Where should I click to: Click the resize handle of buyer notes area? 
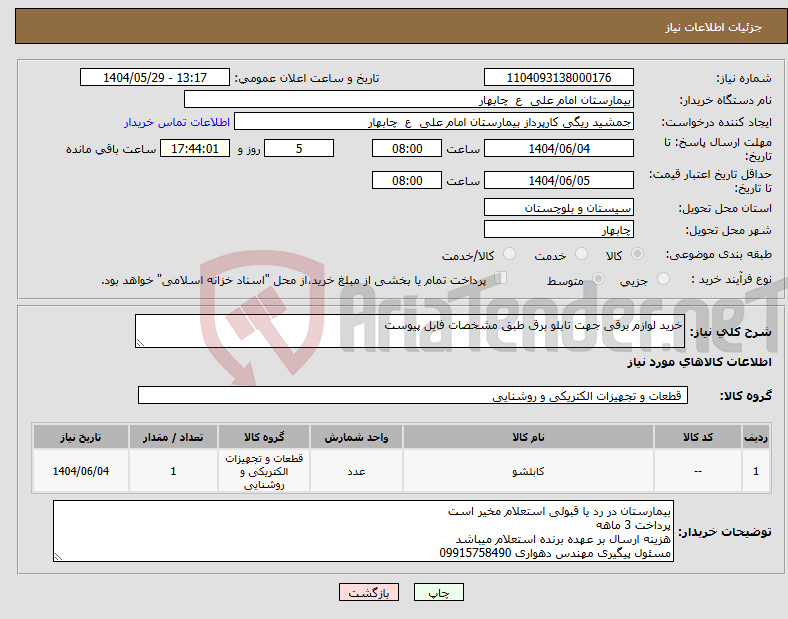pos(58,557)
